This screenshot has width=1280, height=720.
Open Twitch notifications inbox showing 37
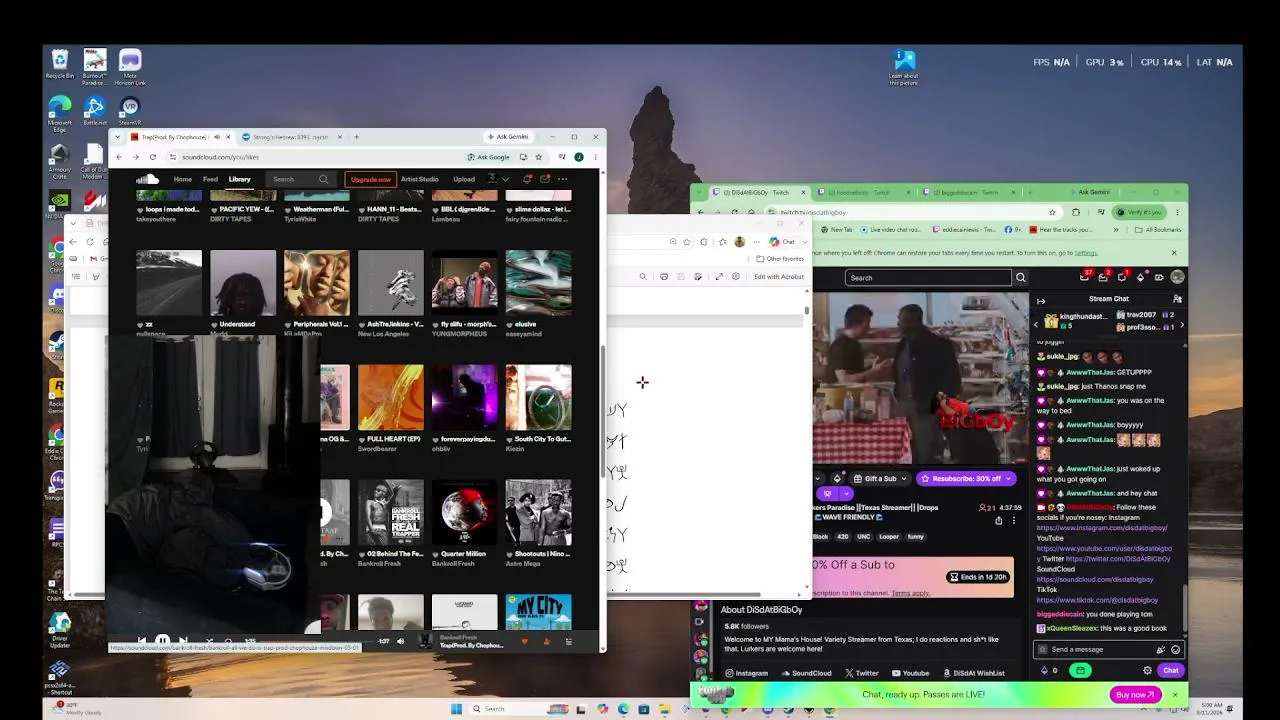point(1086,277)
